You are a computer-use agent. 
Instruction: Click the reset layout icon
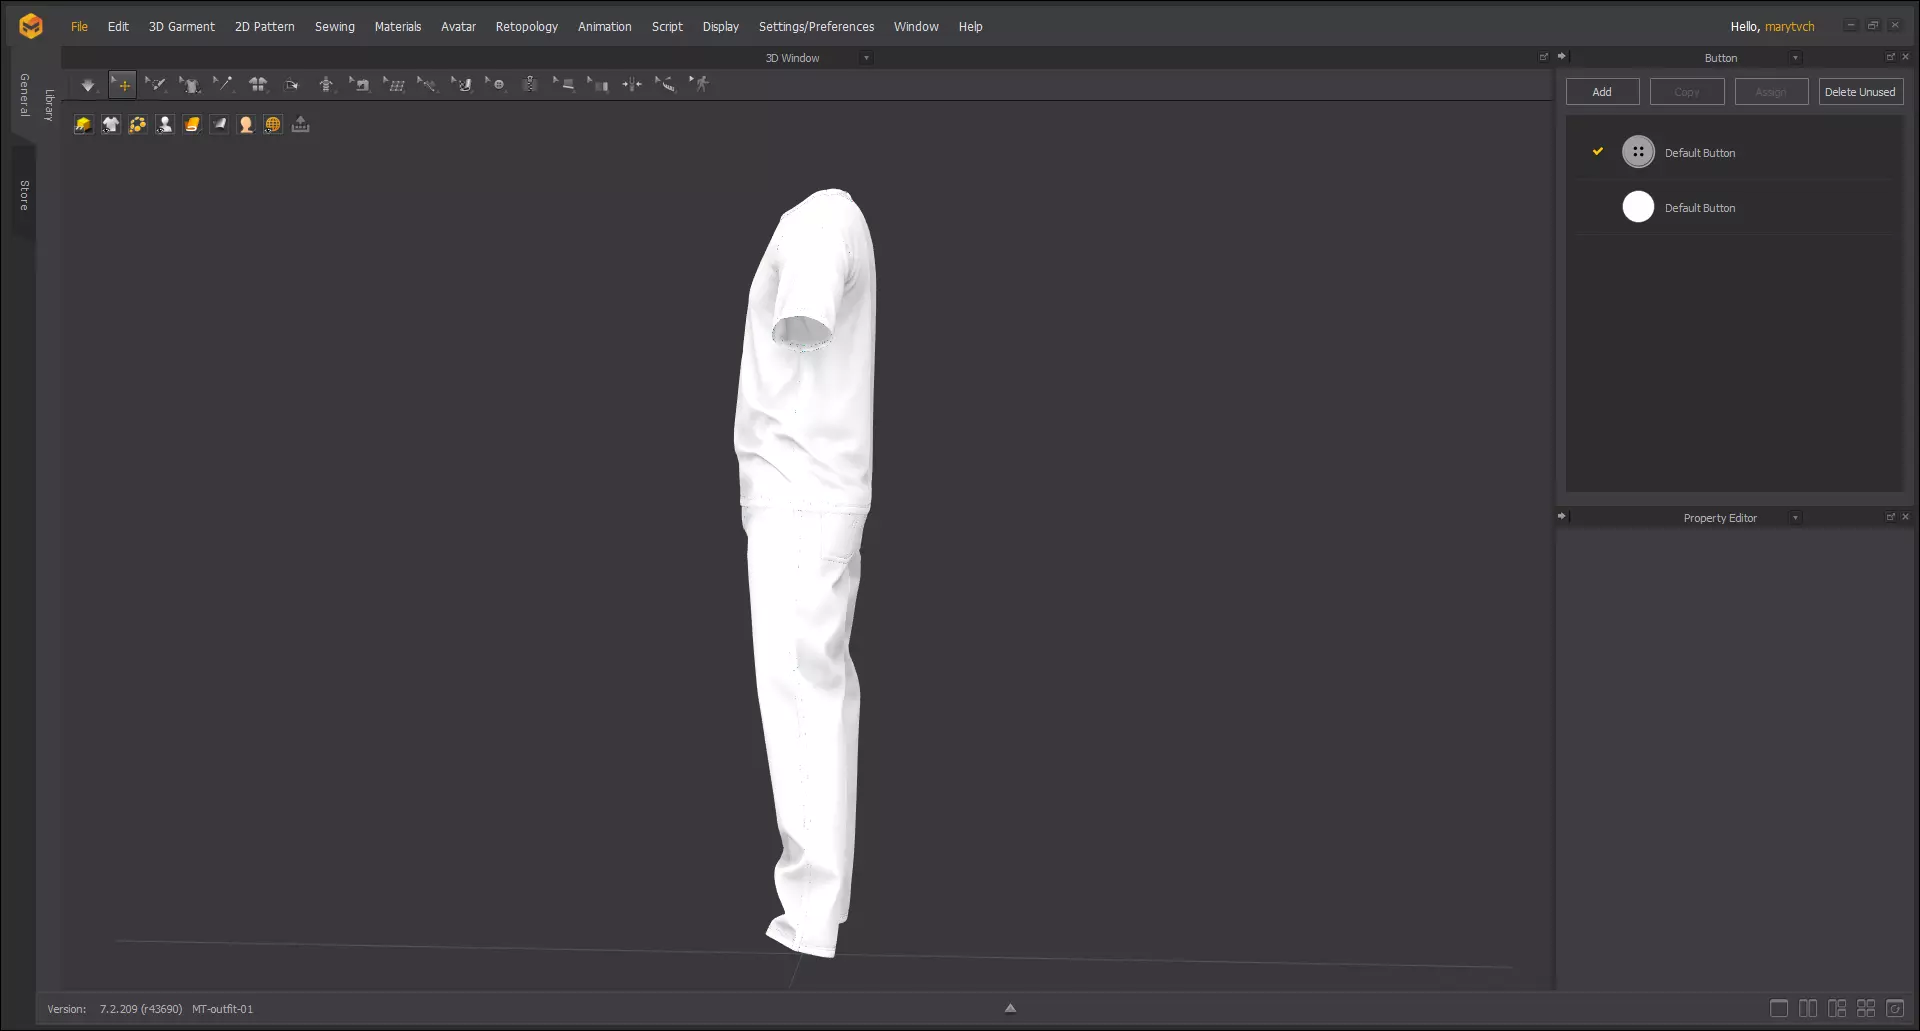[x=1895, y=1008]
